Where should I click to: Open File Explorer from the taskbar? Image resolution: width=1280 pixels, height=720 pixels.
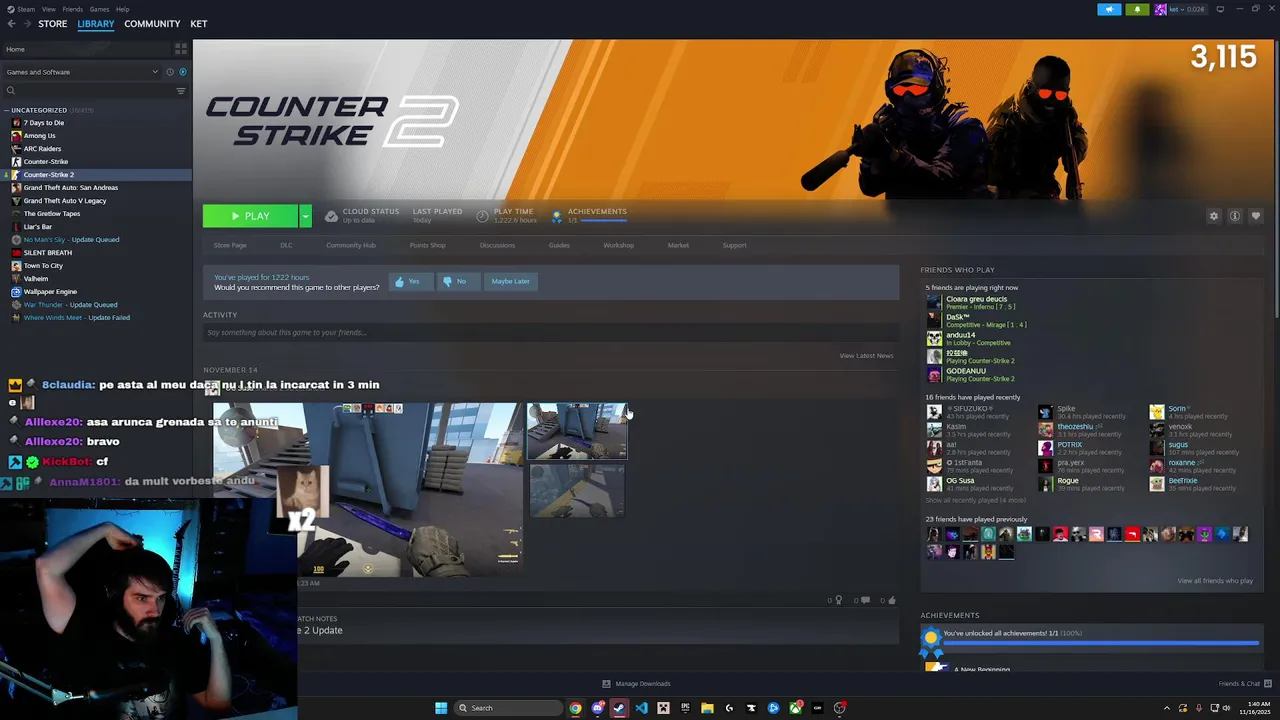click(707, 708)
